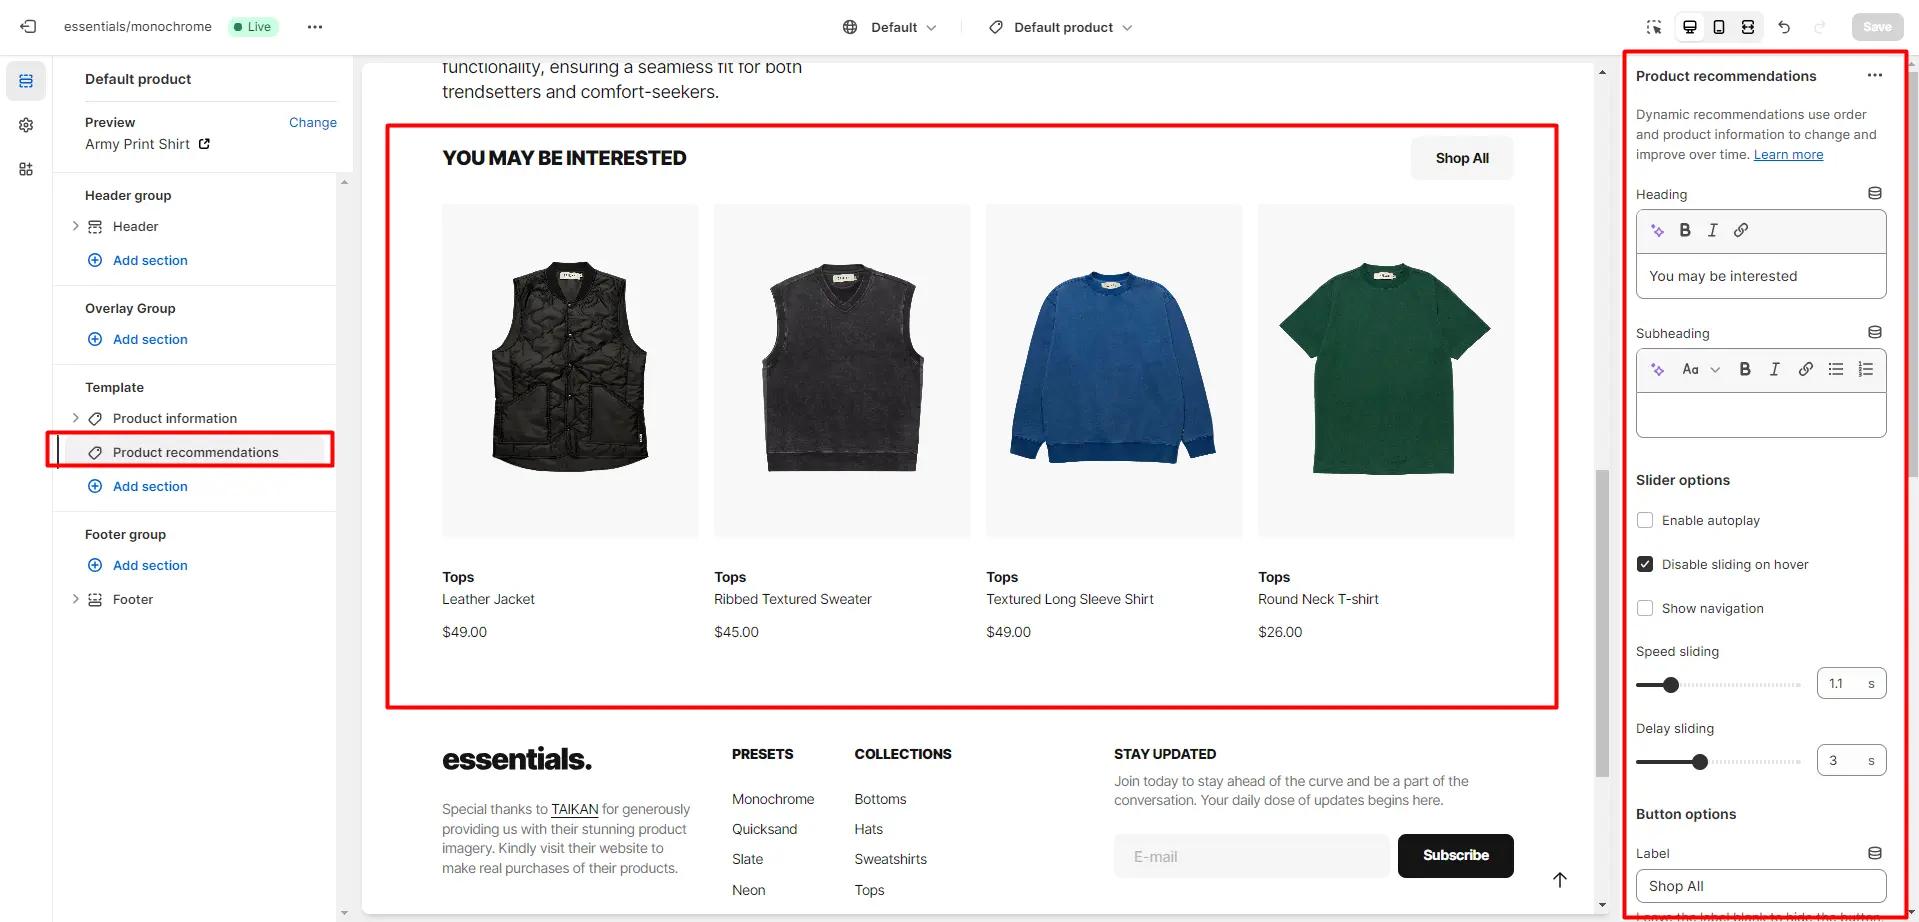Uncheck Disable sliding on hover
The height and width of the screenshot is (922, 1919).
pos(1645,564)
